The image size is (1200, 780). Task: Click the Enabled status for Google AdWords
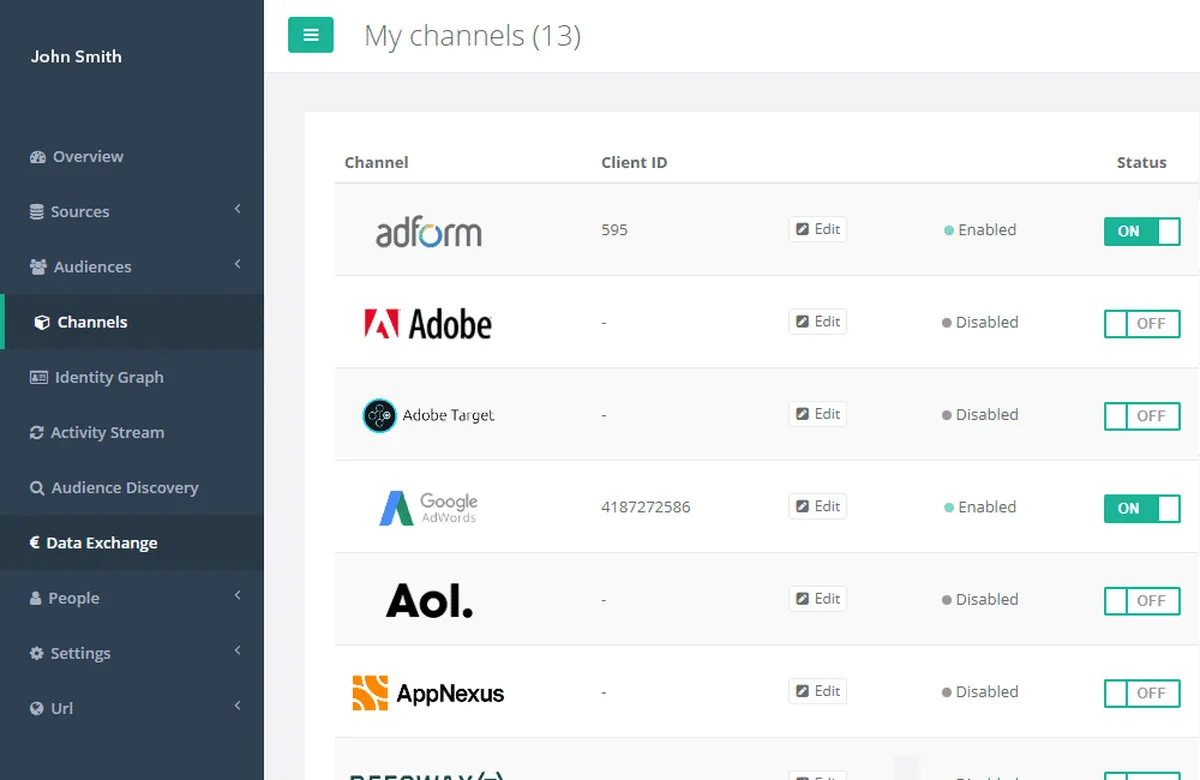click(x=980, y=507)
